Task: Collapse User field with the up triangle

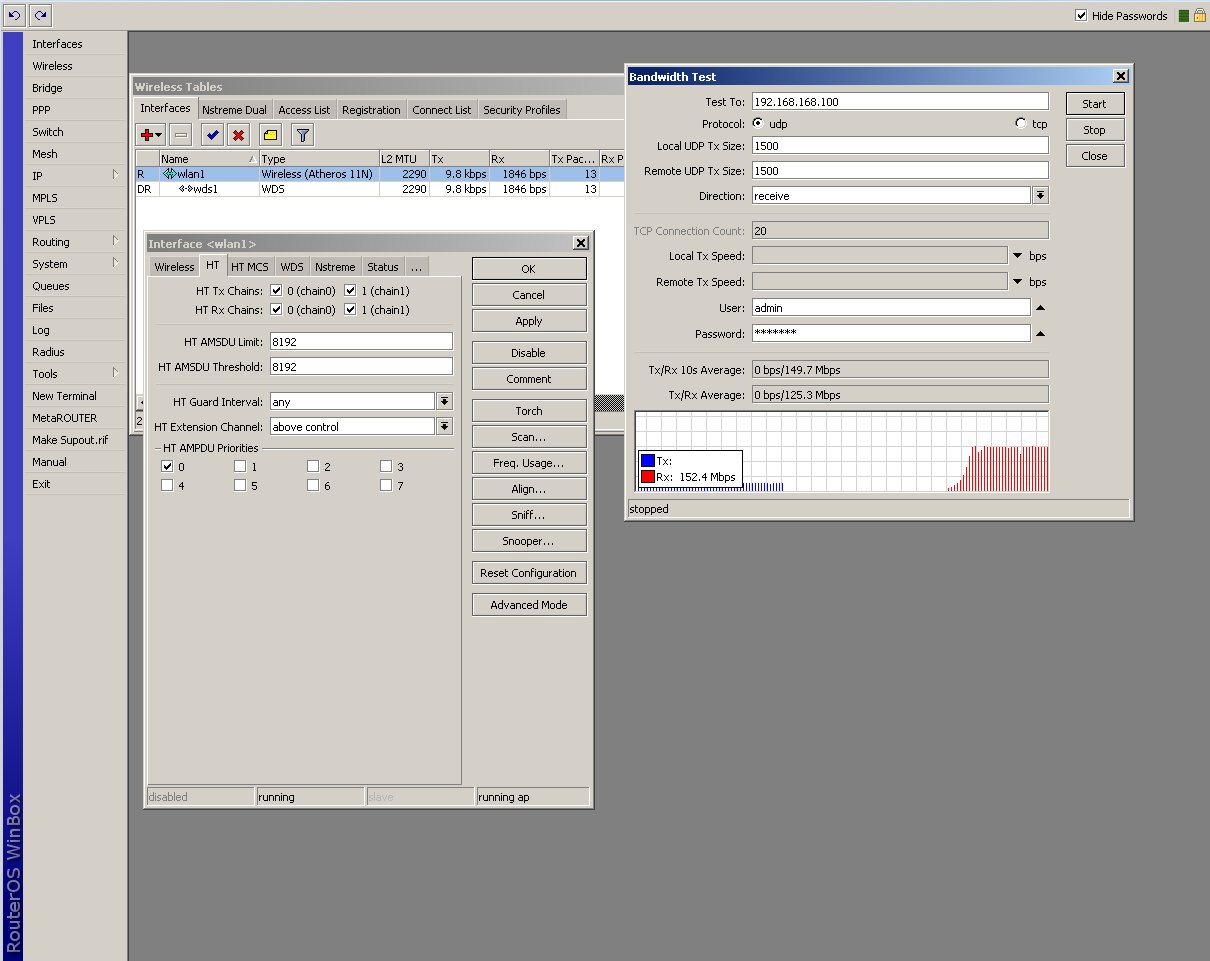Action: tap(1040, 308)
